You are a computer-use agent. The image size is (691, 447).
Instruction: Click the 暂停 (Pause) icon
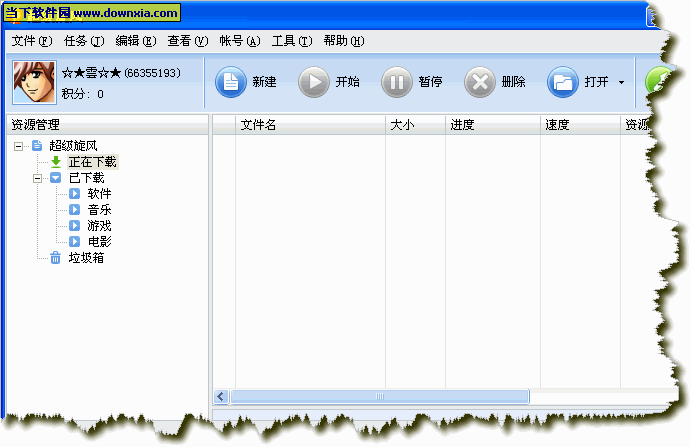[398, 82]
